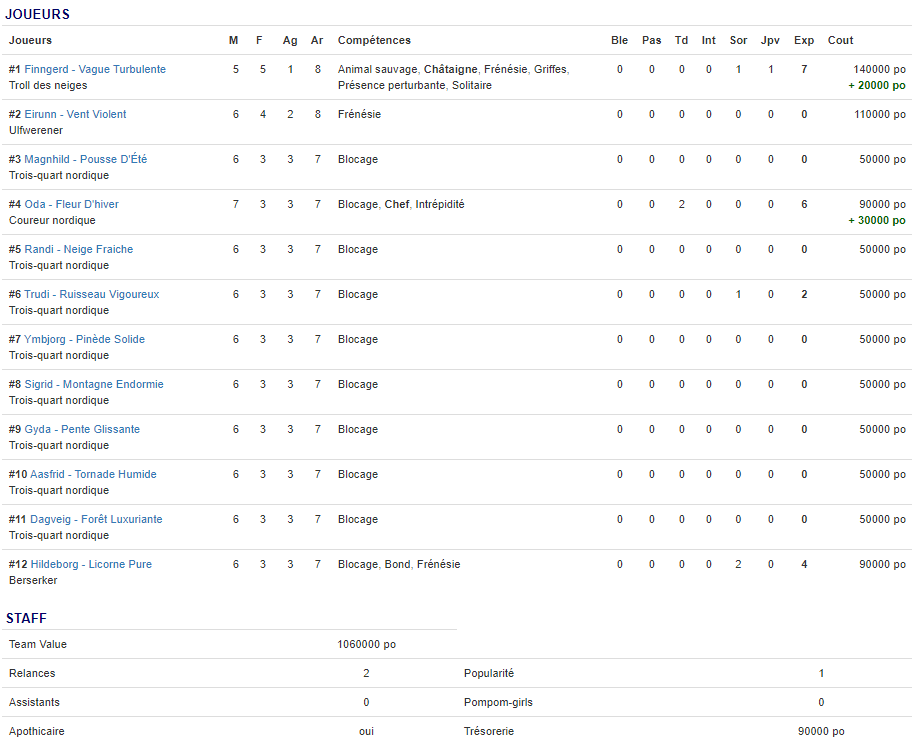Viewport: 919px width, 753px height.
Task: Click the Trésorerie value 90000 po
Action: point(821,732)
